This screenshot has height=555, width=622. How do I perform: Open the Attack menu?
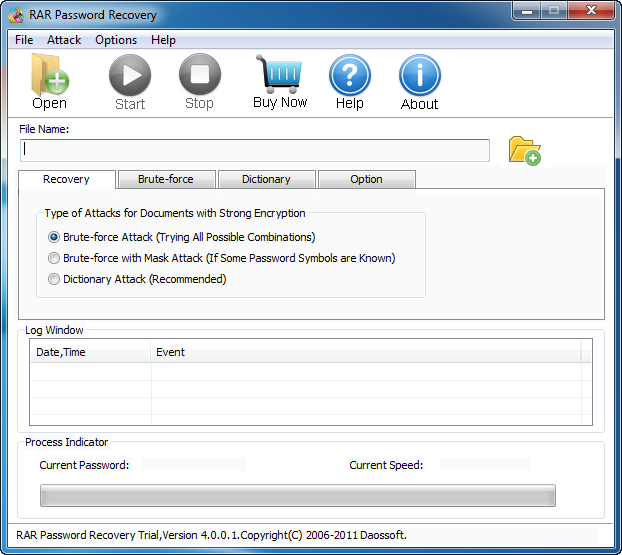[64, 40]
